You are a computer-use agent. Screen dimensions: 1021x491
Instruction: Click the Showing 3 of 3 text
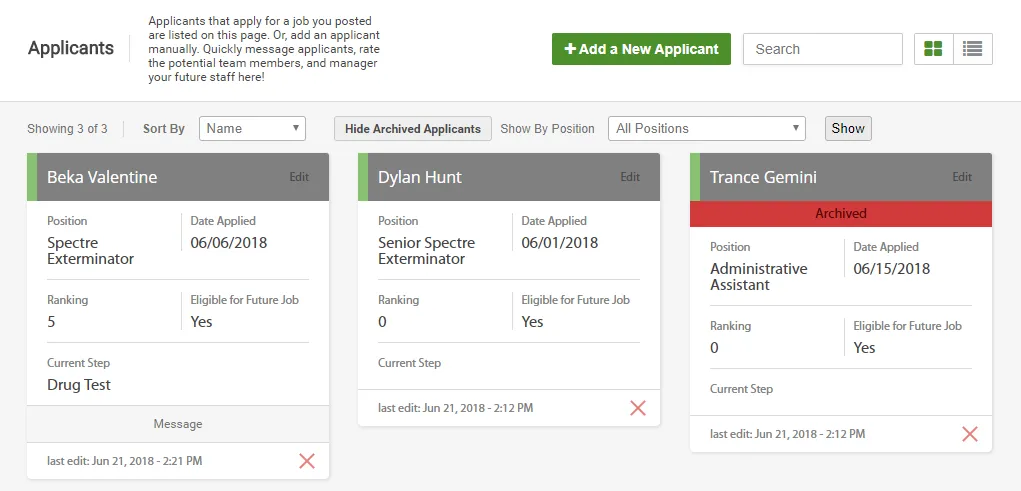coord(67,128)
